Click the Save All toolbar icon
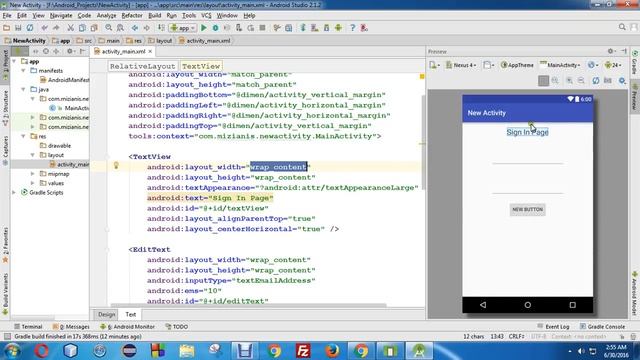The width and height of the screenshot is (640, 360). click(18, 28)
